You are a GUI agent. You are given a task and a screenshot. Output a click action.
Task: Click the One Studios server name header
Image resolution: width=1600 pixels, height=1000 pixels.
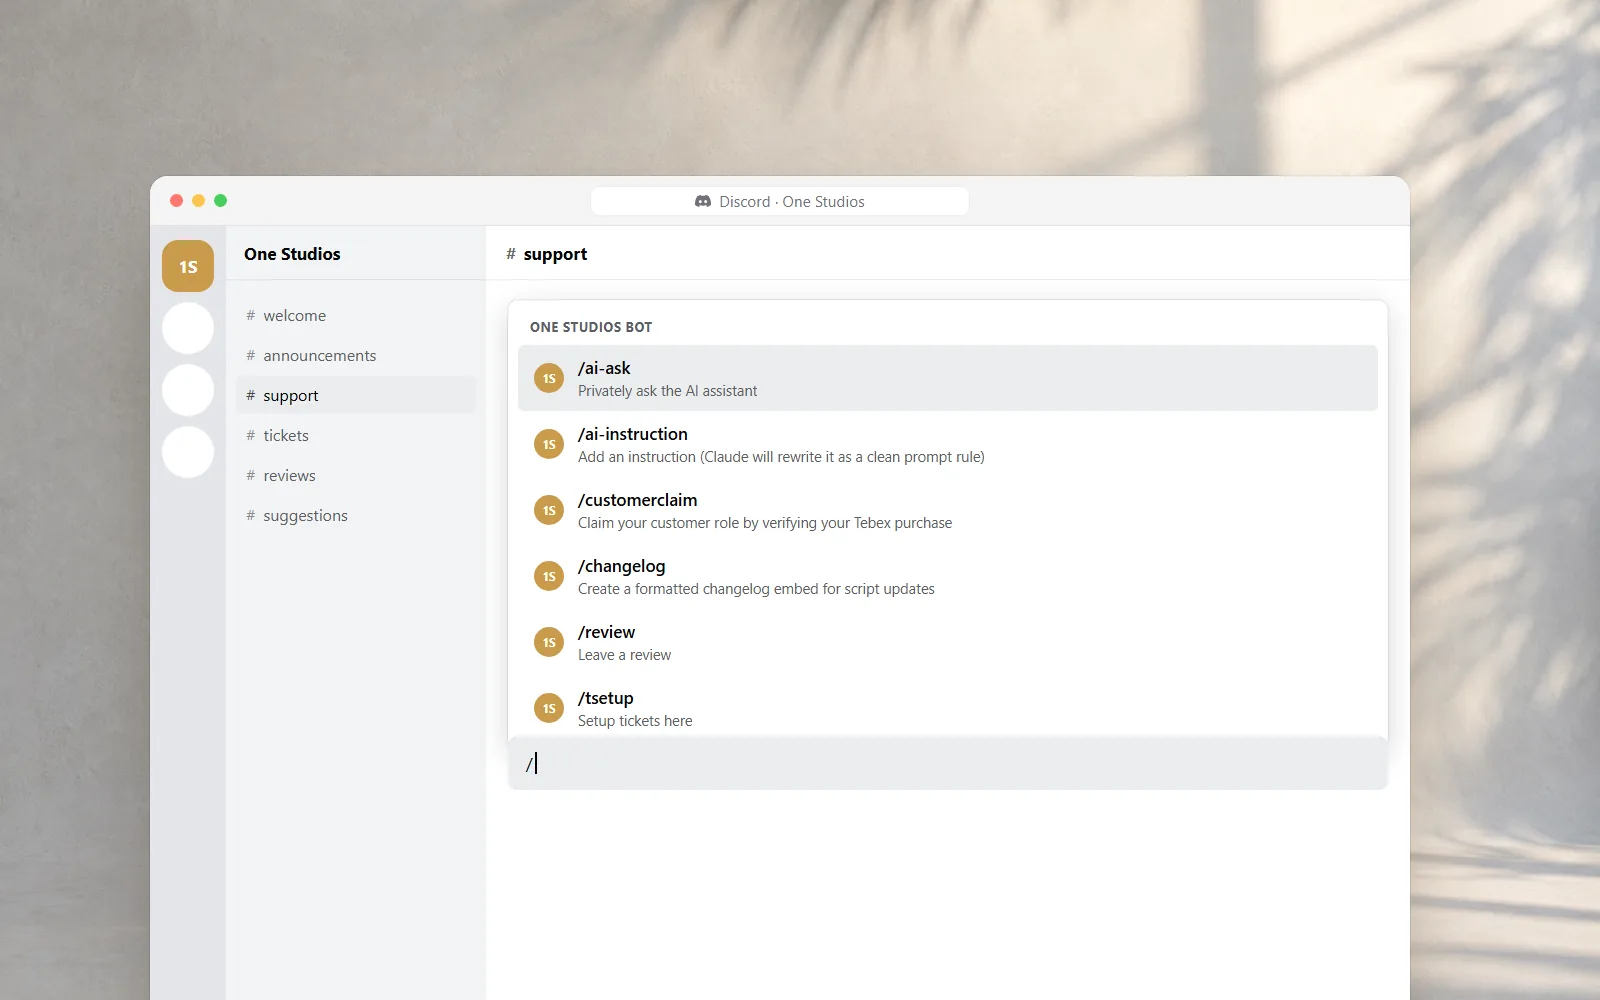tap(292, 254)
